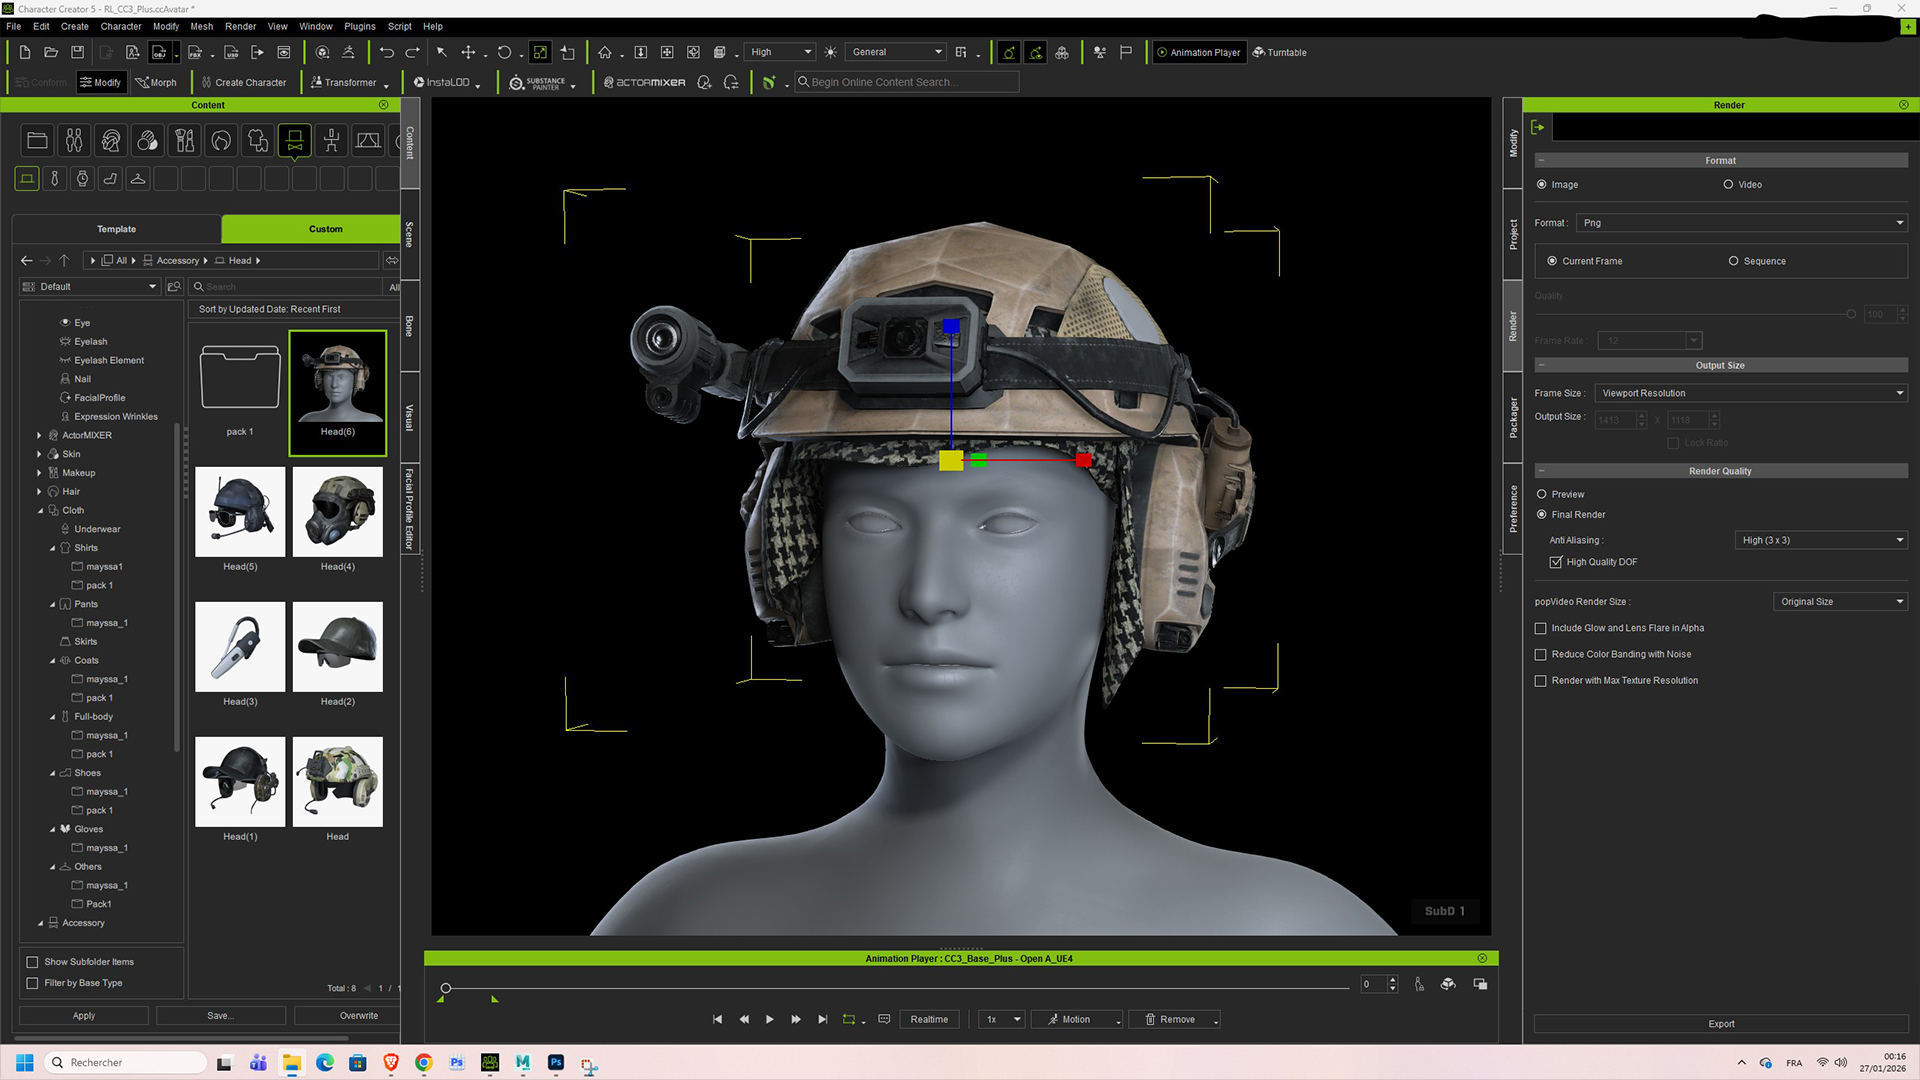Click the Undo arrow icon in toolbar
1920x1080 pixels.
pyautogui.click(x=386, y=52)
